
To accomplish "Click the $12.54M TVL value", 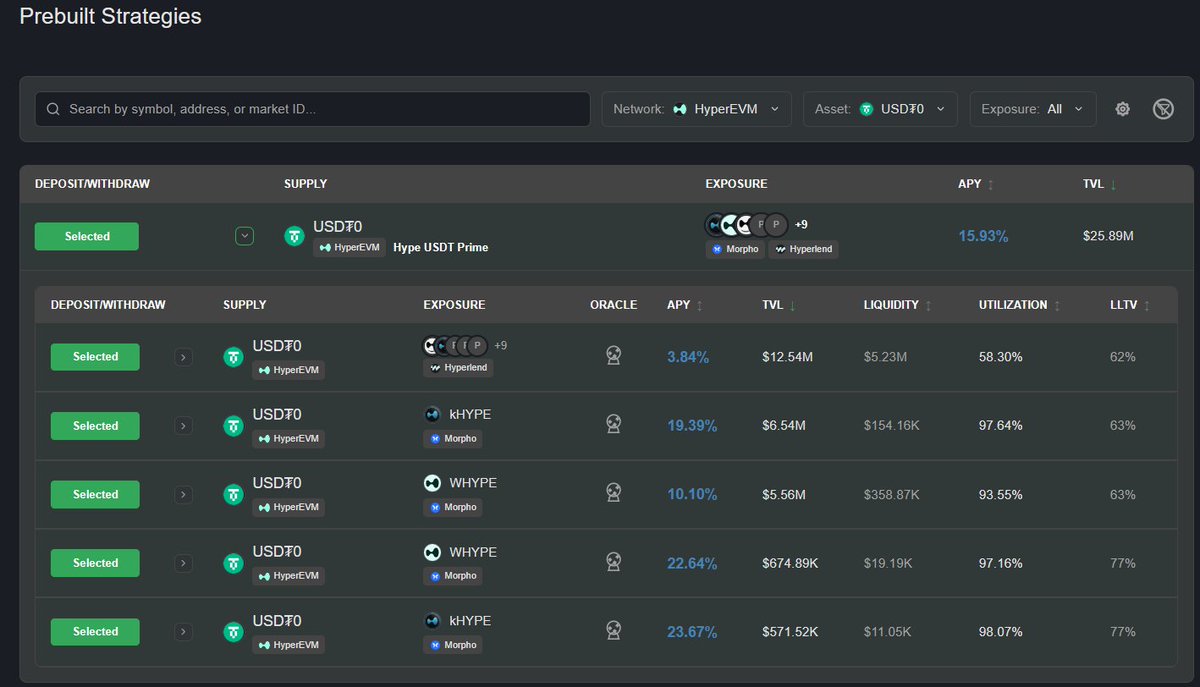I will (788, 356).
